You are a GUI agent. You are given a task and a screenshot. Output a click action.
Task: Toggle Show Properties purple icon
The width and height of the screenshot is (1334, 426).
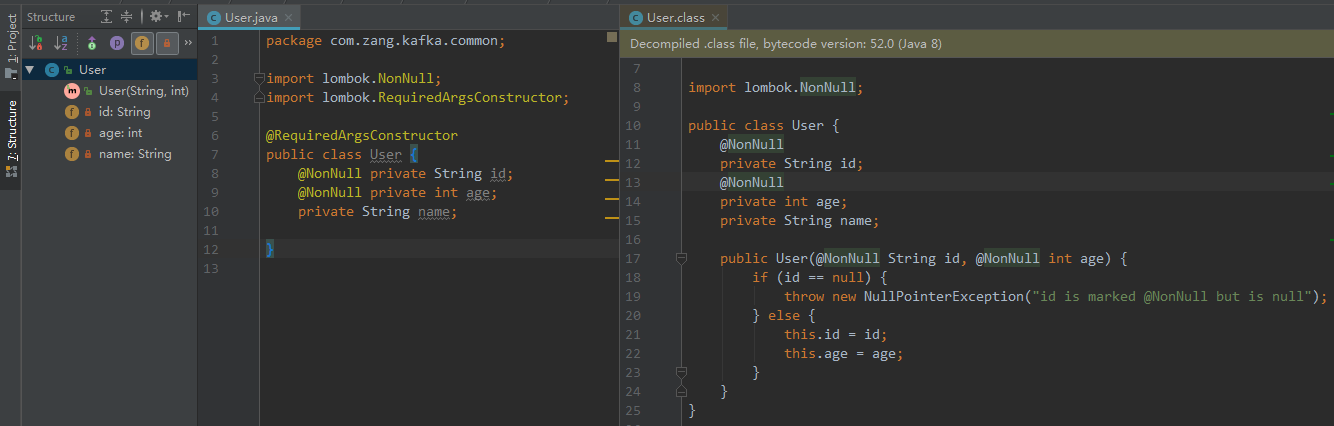click(117, 43)
